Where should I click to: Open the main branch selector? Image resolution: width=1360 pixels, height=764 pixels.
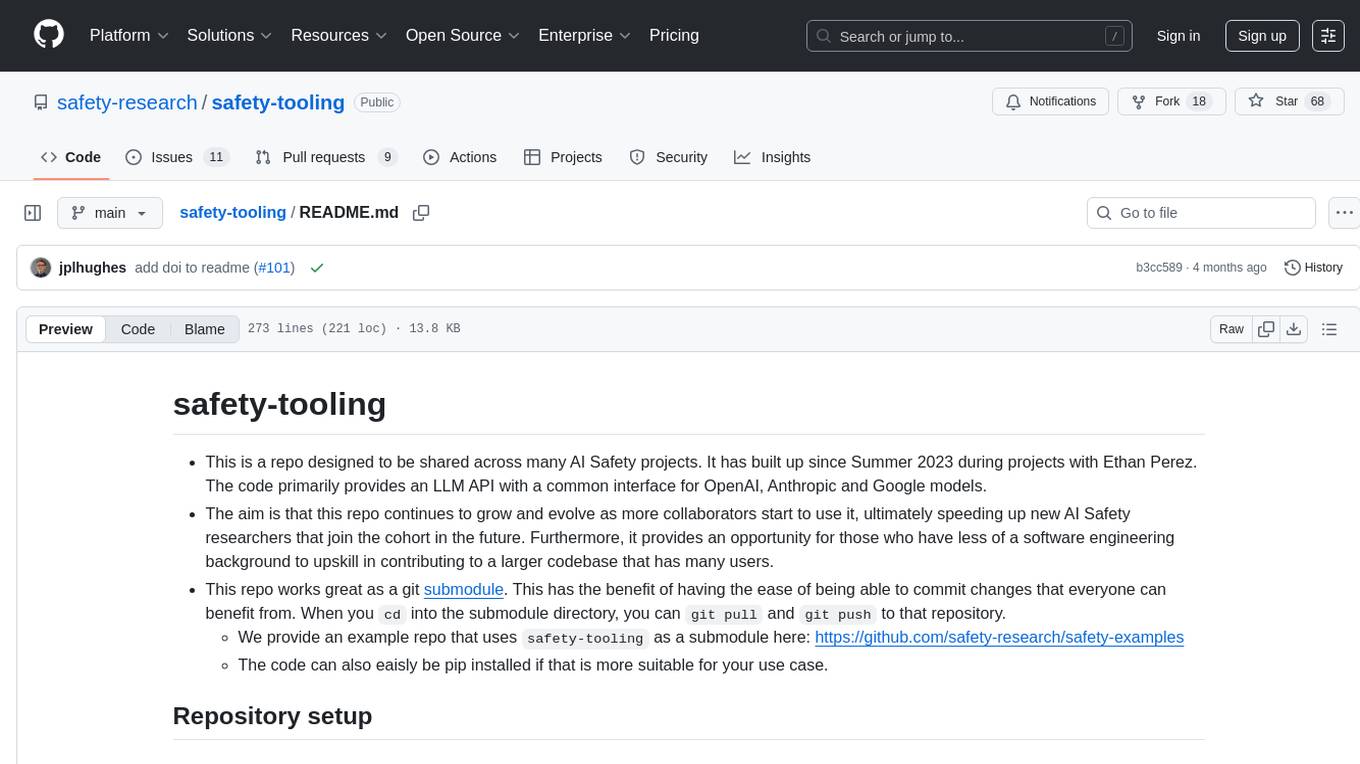pyautogui.click(x=110, y=213)
